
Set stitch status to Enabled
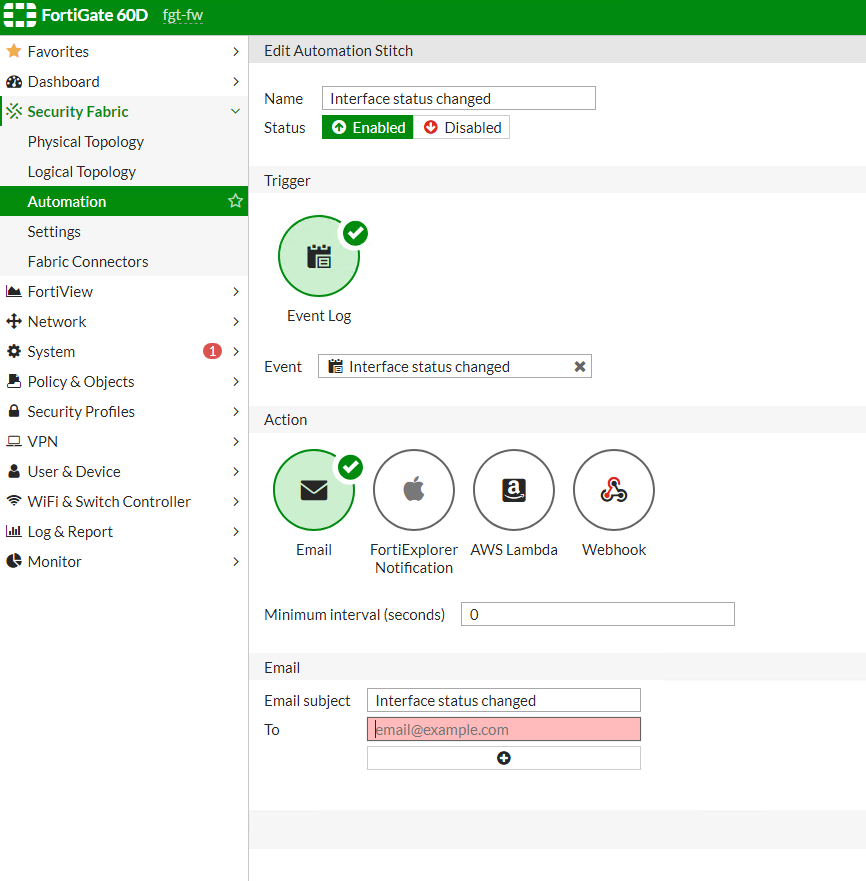[x=368, y=127]
